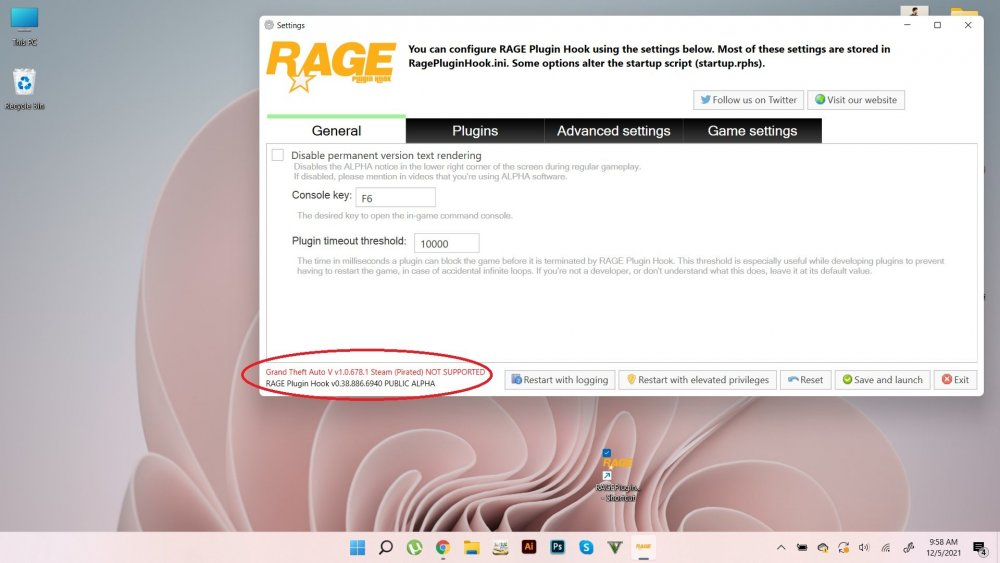Click Visit our website
The width and height of the screenshot is (1000, 563).
point(856,100)
